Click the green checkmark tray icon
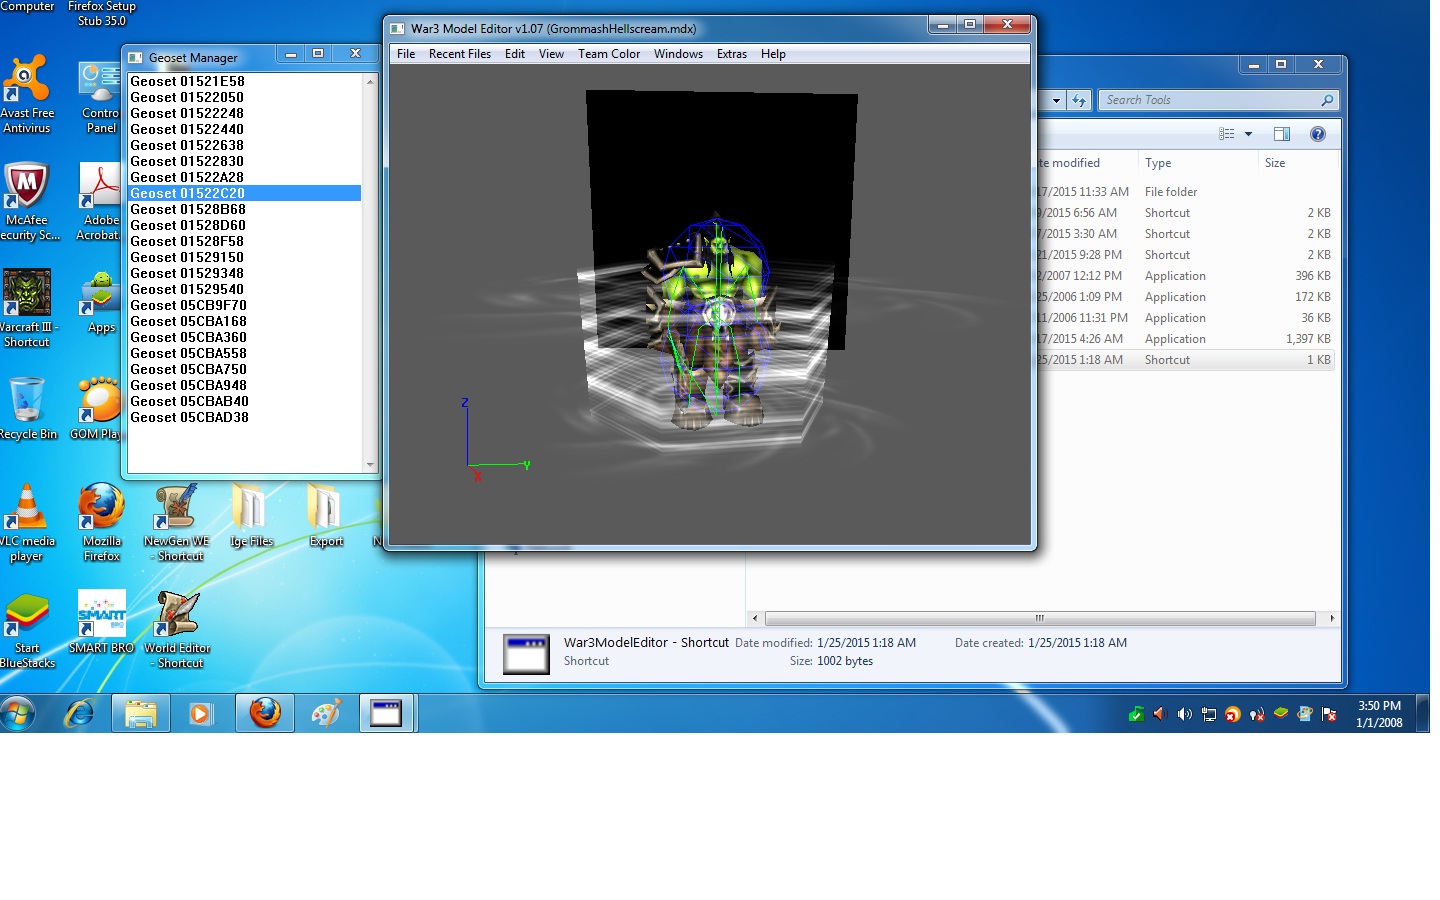1440x900 pixels. pos(1136,714)
